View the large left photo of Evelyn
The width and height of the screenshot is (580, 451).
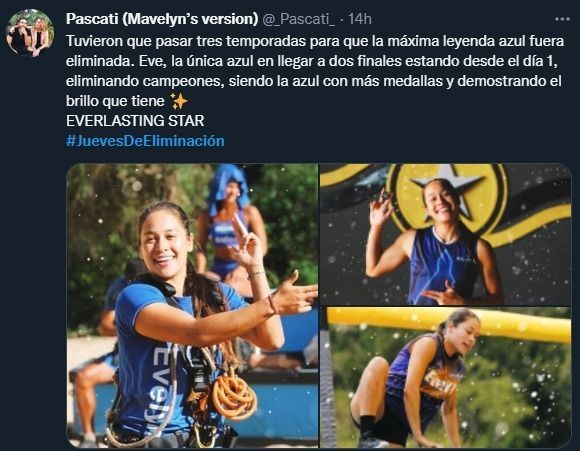click(192, 306)
